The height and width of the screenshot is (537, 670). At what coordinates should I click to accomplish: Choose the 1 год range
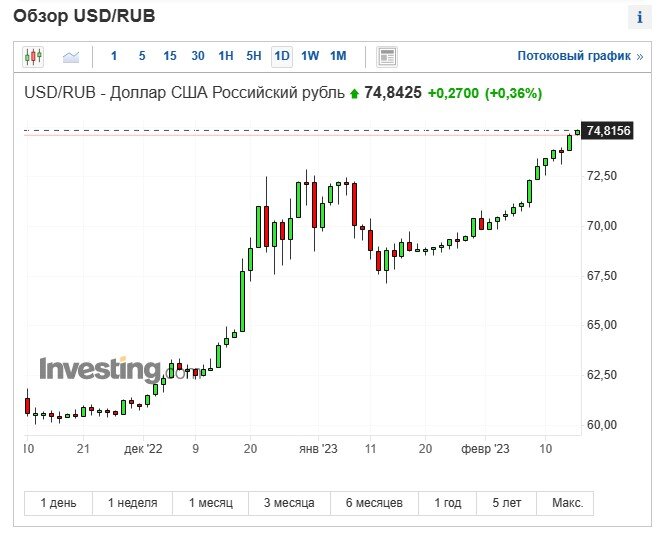[448, 503]
